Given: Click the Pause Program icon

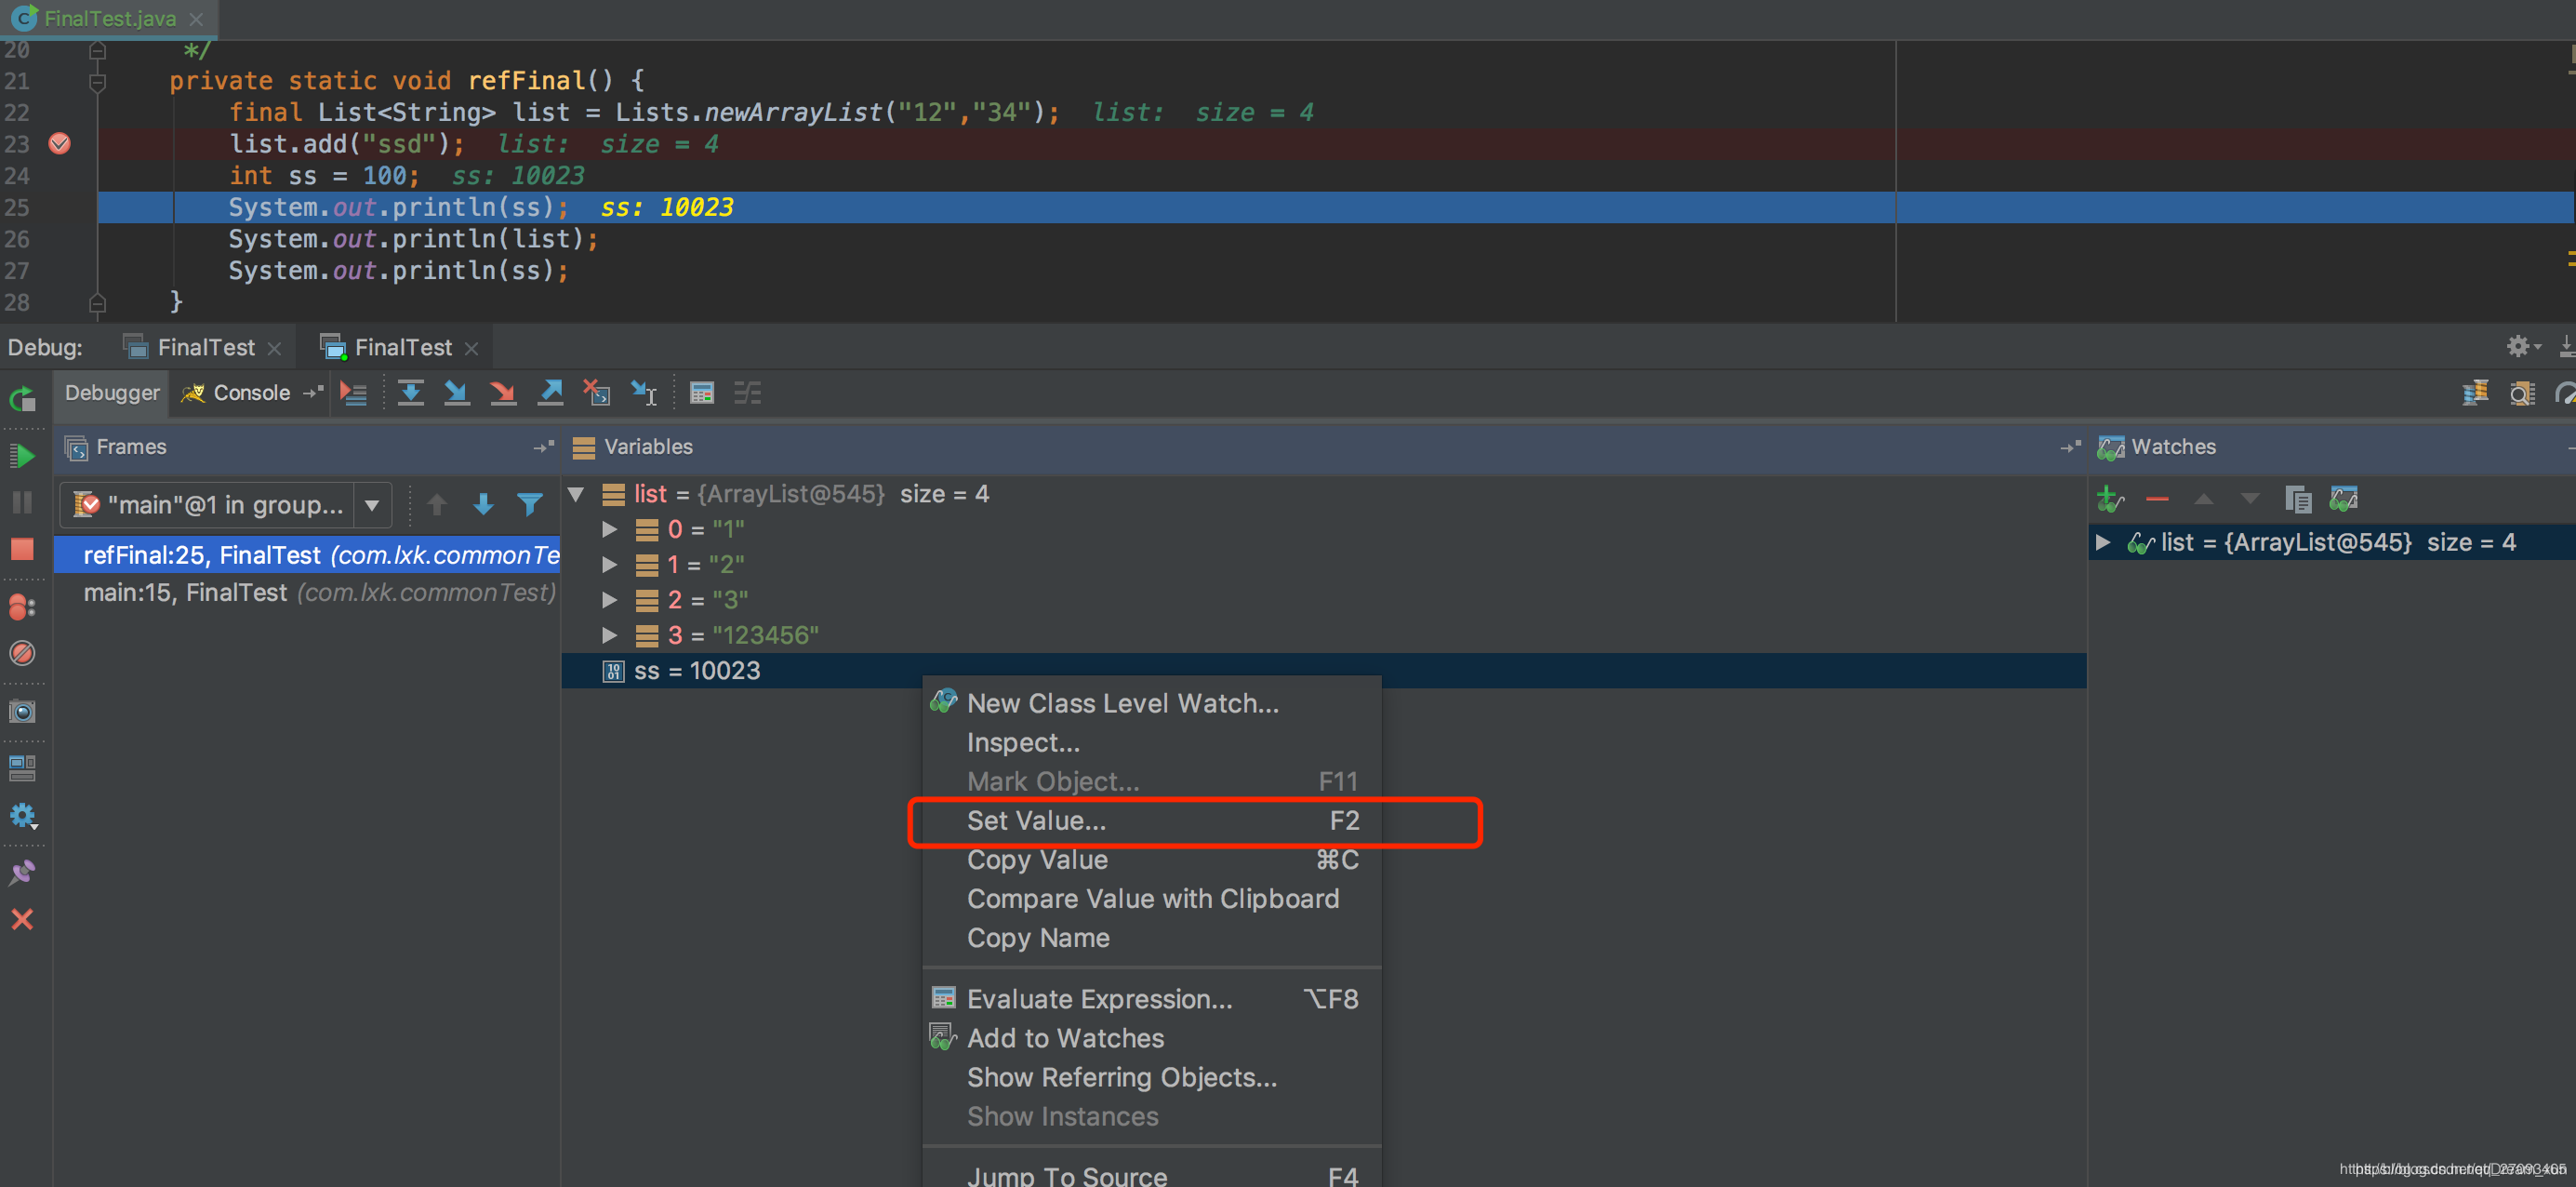Looking at the screenshot, I should (22, 502).
